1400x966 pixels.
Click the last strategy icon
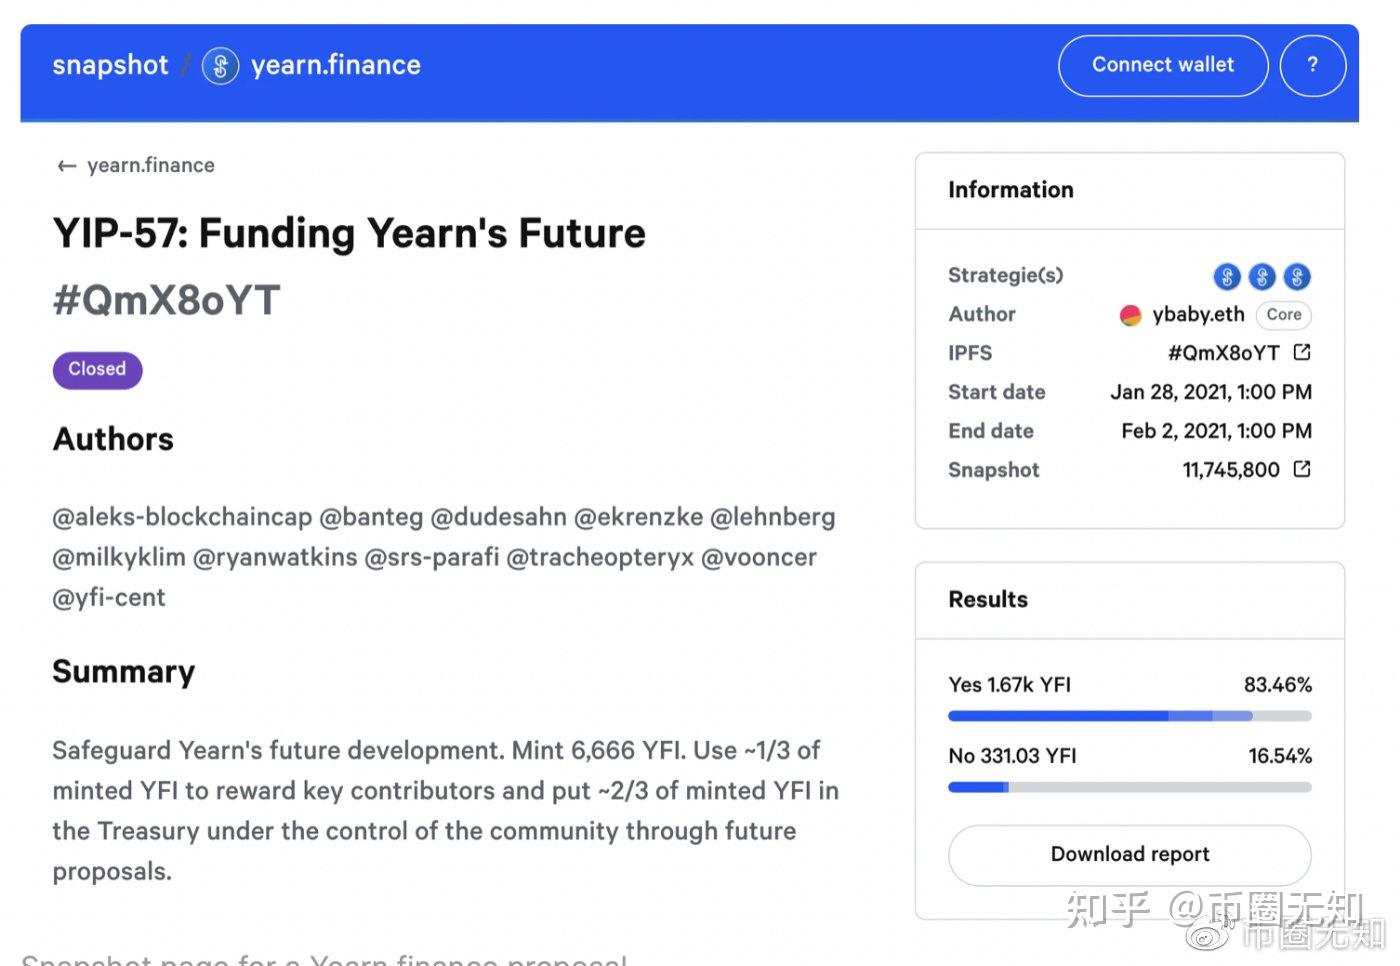[x=1297, y=276]
